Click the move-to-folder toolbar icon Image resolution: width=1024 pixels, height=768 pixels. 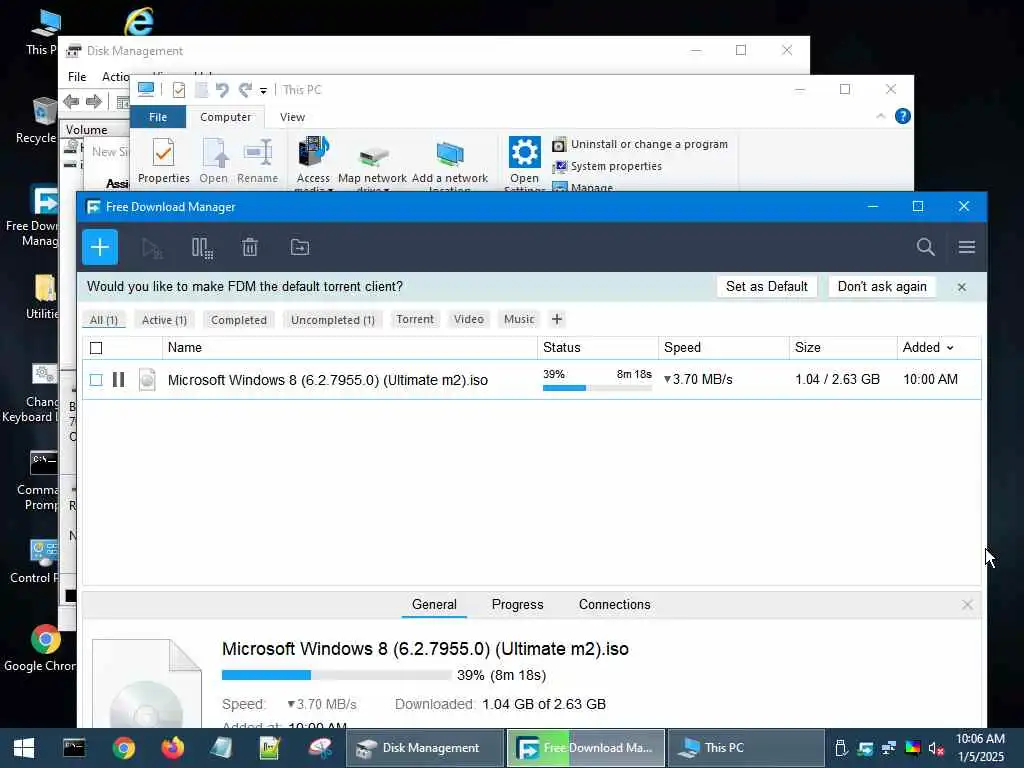coord(300,247)
